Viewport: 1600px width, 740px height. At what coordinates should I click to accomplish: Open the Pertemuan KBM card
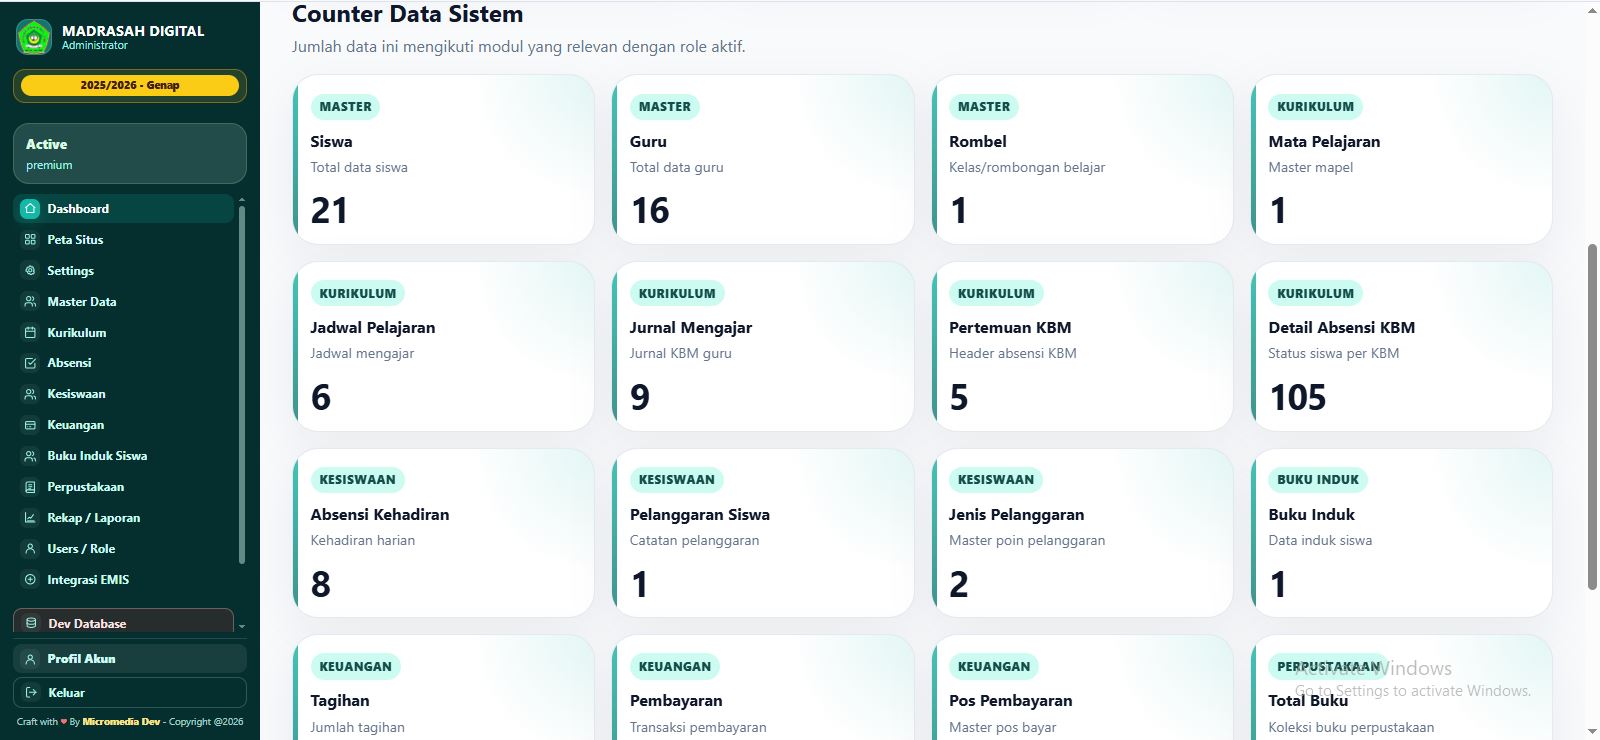(1083, 346)
